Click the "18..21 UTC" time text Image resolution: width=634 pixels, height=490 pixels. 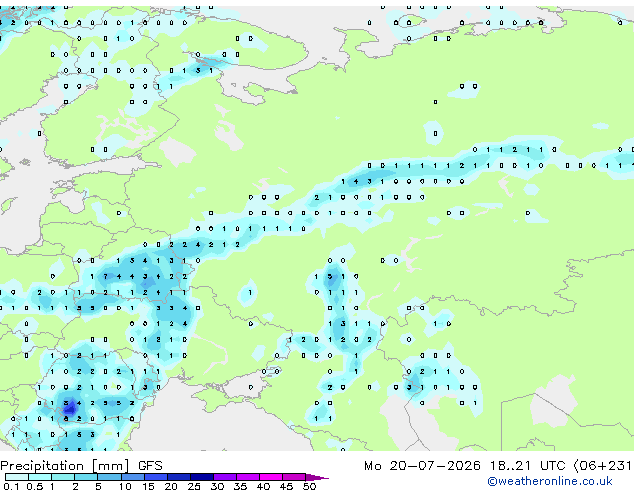(x=527, y=466)
